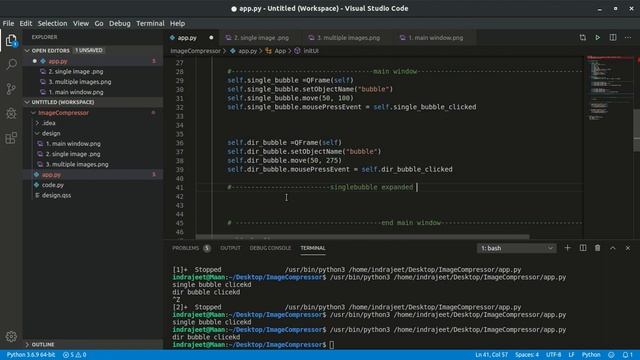Show the Output panel tab
This screenshot has width=640, height=360.
point(230,248)
